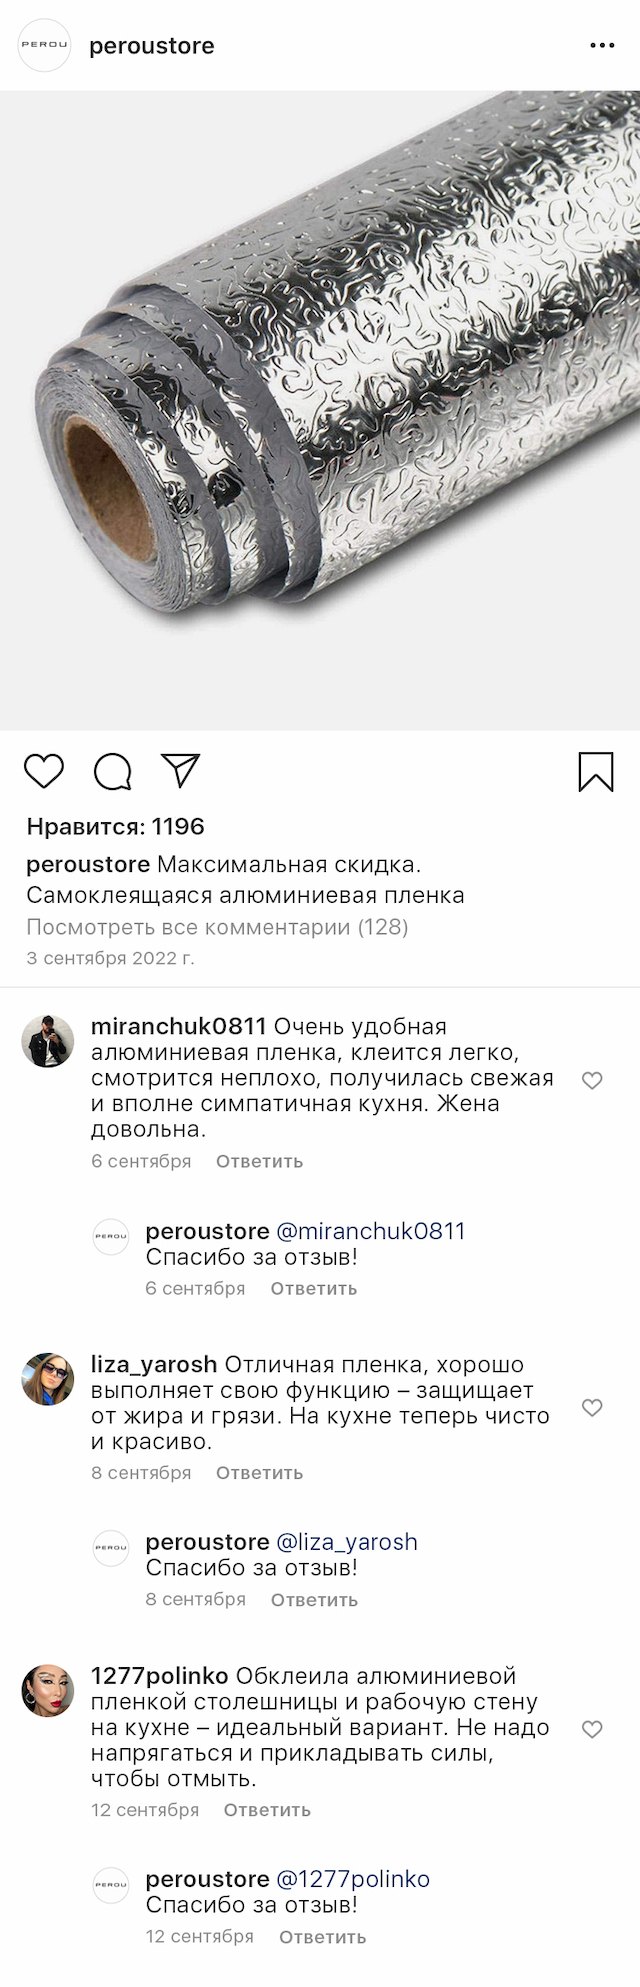Open liza_yarosh's profile avatar
The height and width of the screenshot is (1987, 640).
point(48,1379)
